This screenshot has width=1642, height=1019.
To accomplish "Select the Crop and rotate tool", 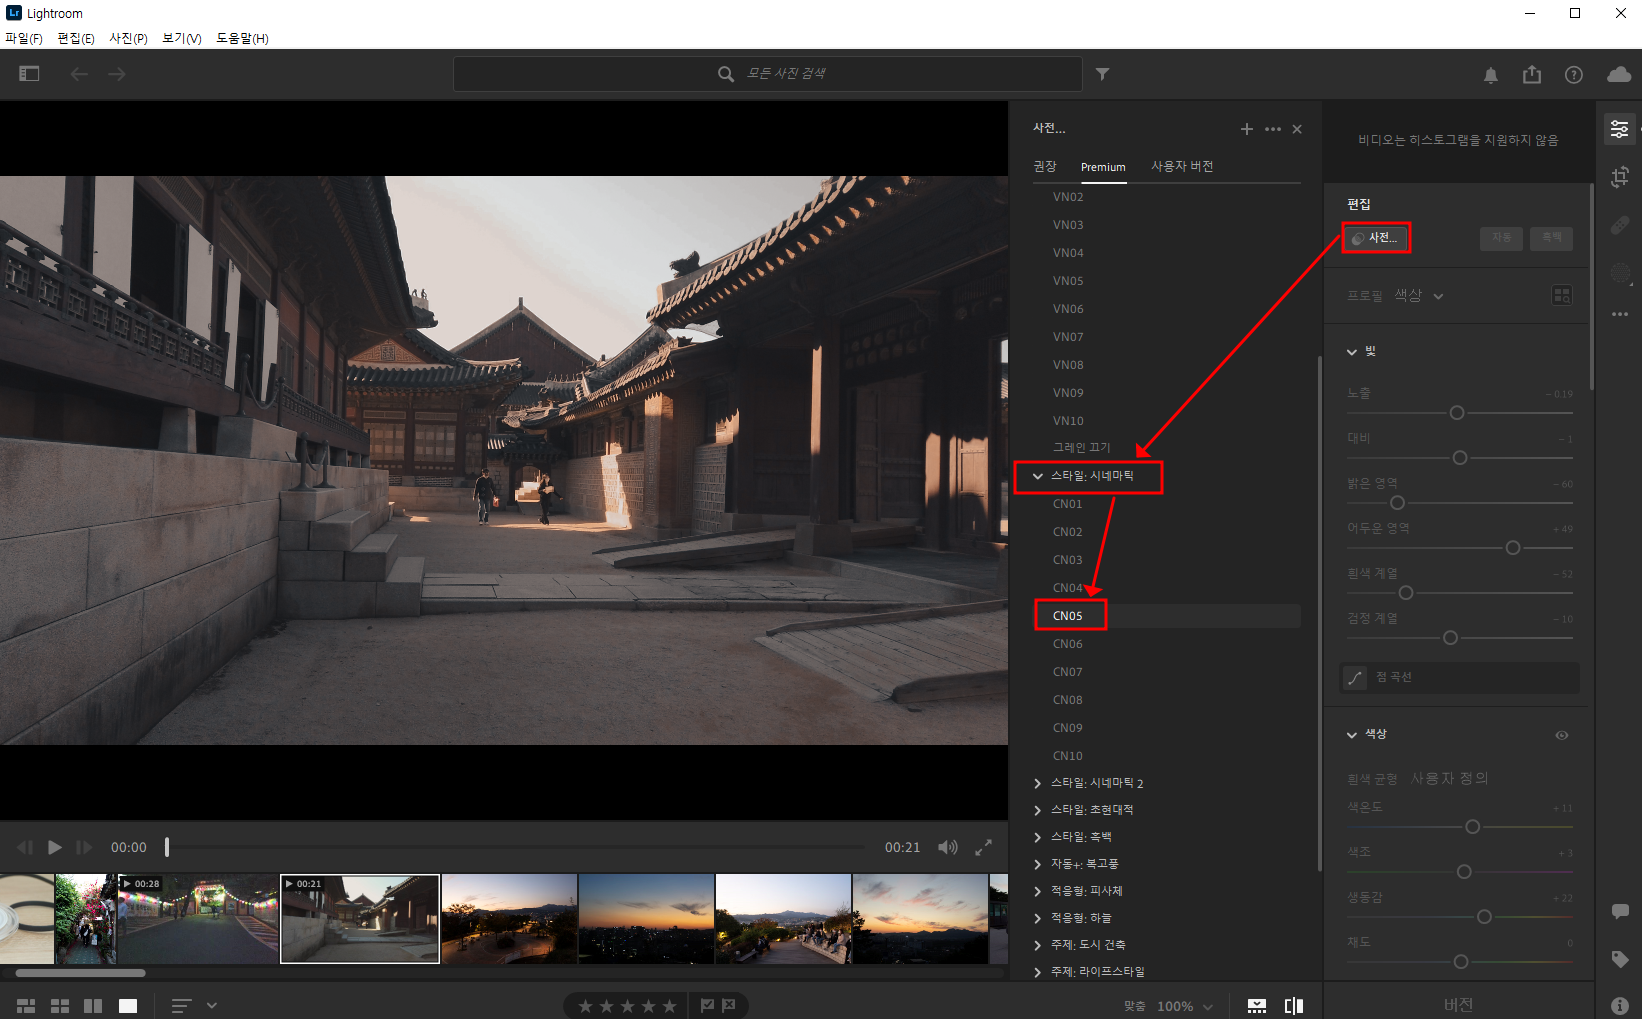I will (1620, 177).
